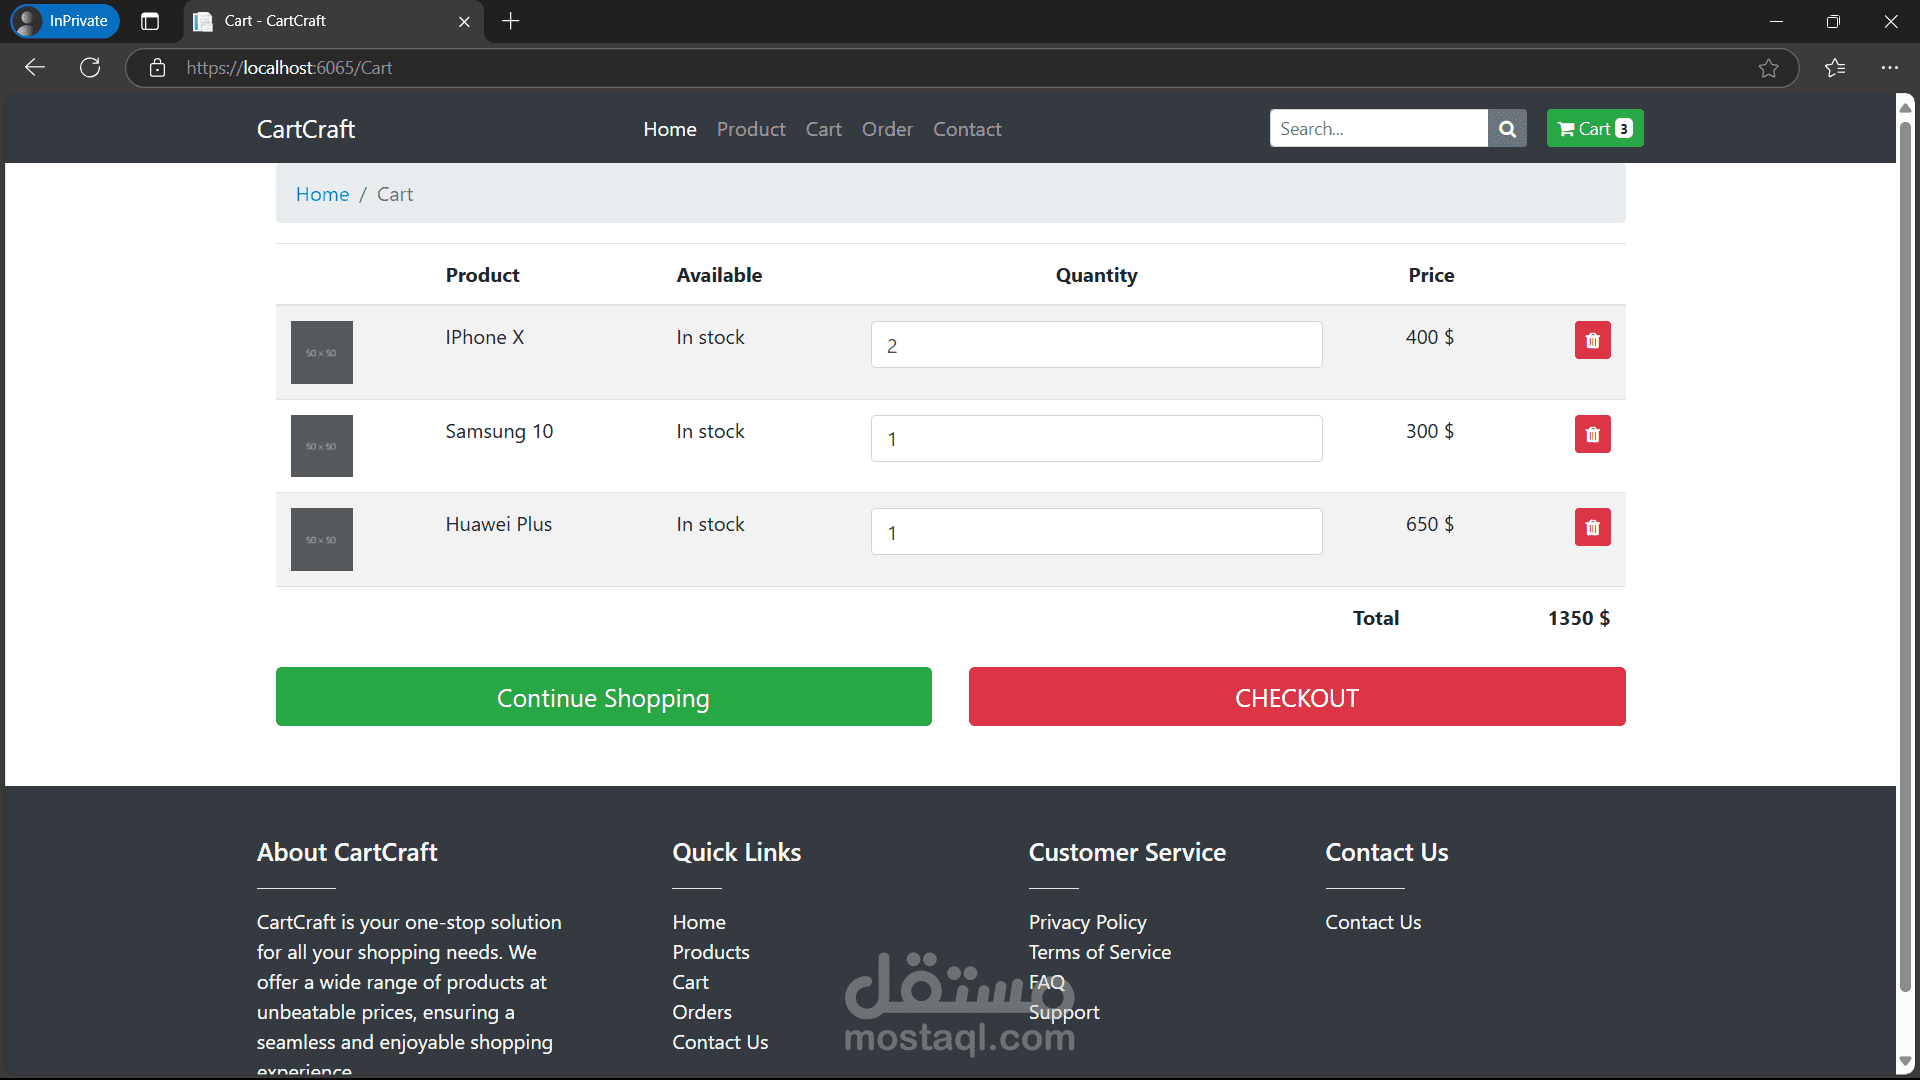Remove Samsung 10 via the trash icon
This screenshot has width=1920, height=1080.
click(1592, 434)
